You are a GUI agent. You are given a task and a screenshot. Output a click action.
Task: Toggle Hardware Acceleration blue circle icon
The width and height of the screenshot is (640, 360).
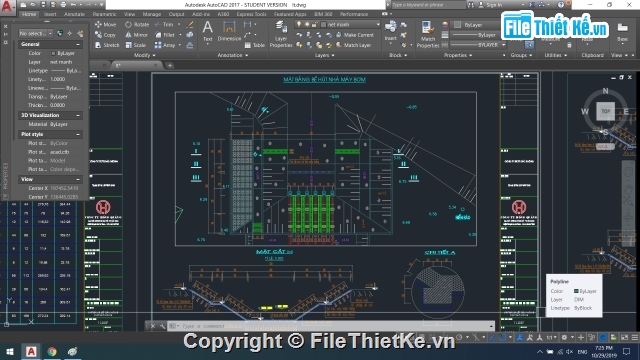tap(603, 338)
